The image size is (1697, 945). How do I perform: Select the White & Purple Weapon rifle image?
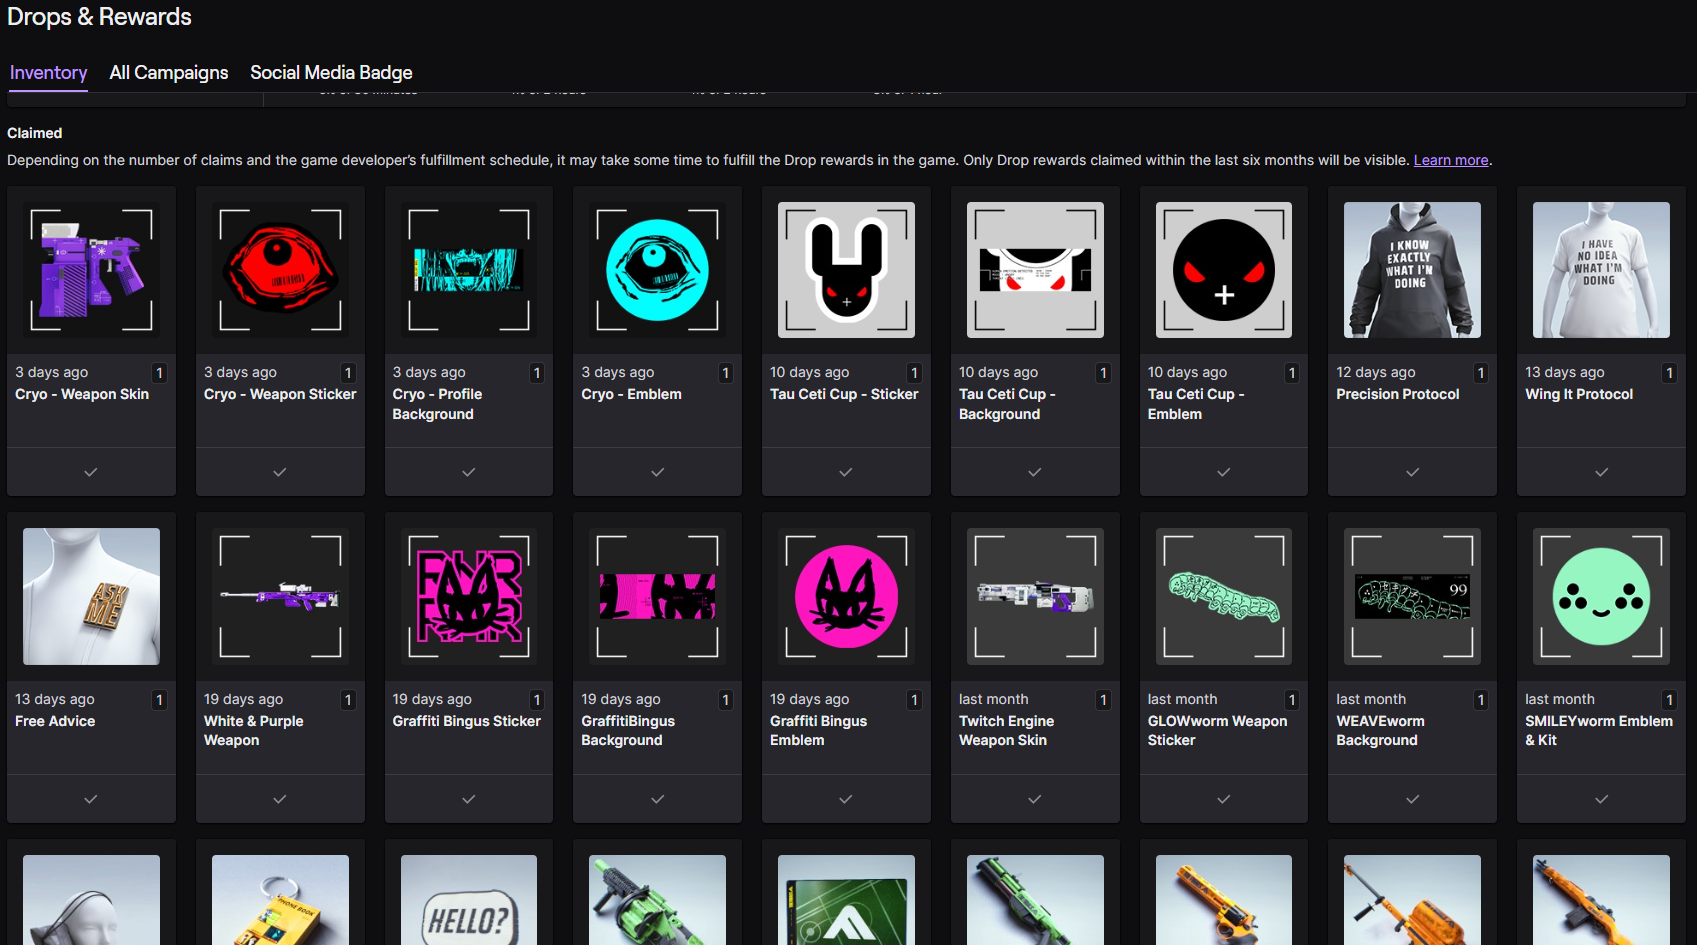(280, 597)
